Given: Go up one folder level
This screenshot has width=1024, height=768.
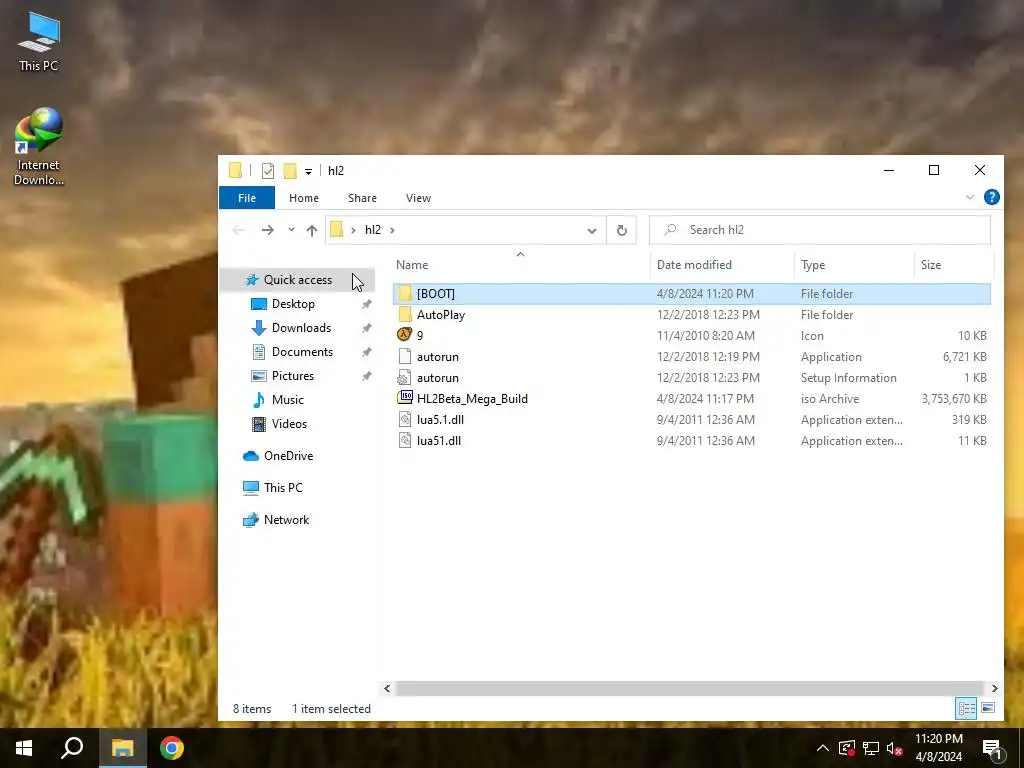Looking at the screenshot, I should coord(312,230).
